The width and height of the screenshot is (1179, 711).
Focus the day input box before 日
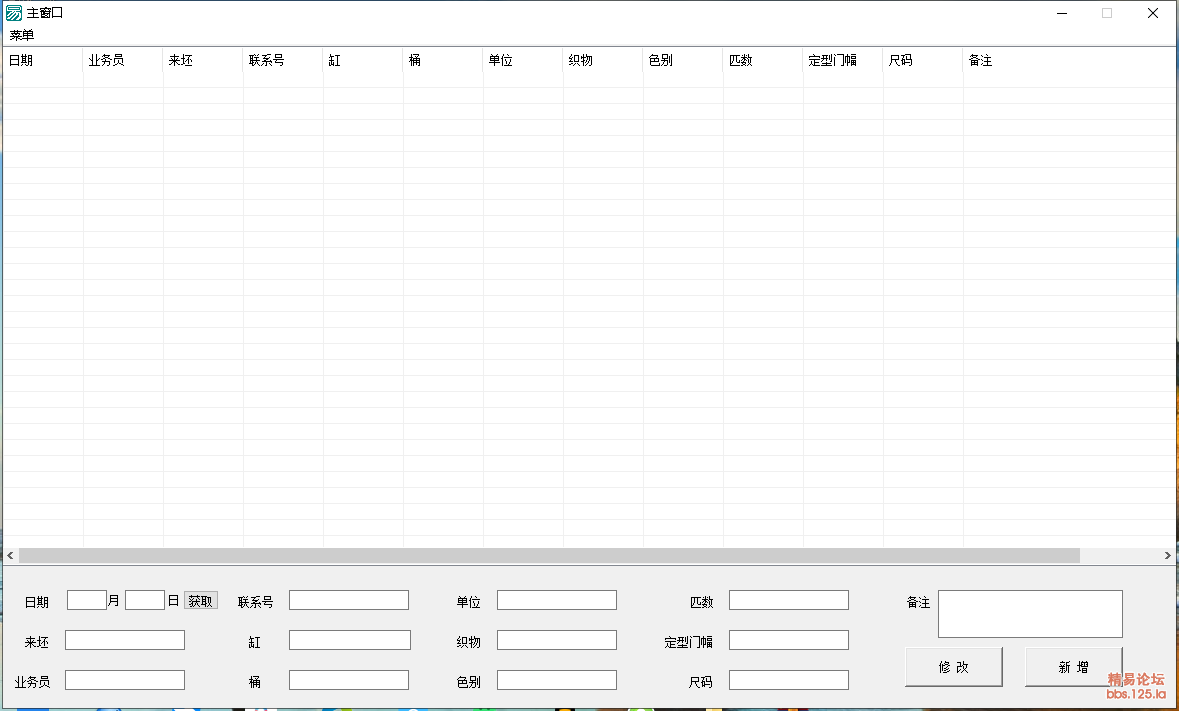coord(144,600)
